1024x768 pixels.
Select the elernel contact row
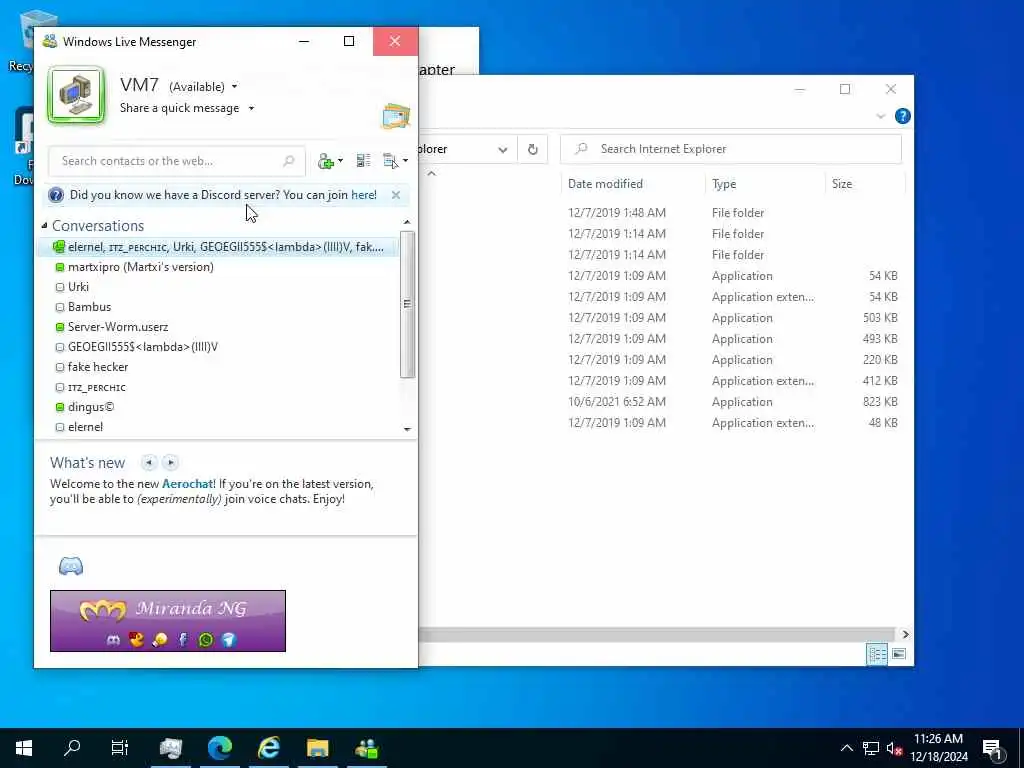click(x=219, y=427)
